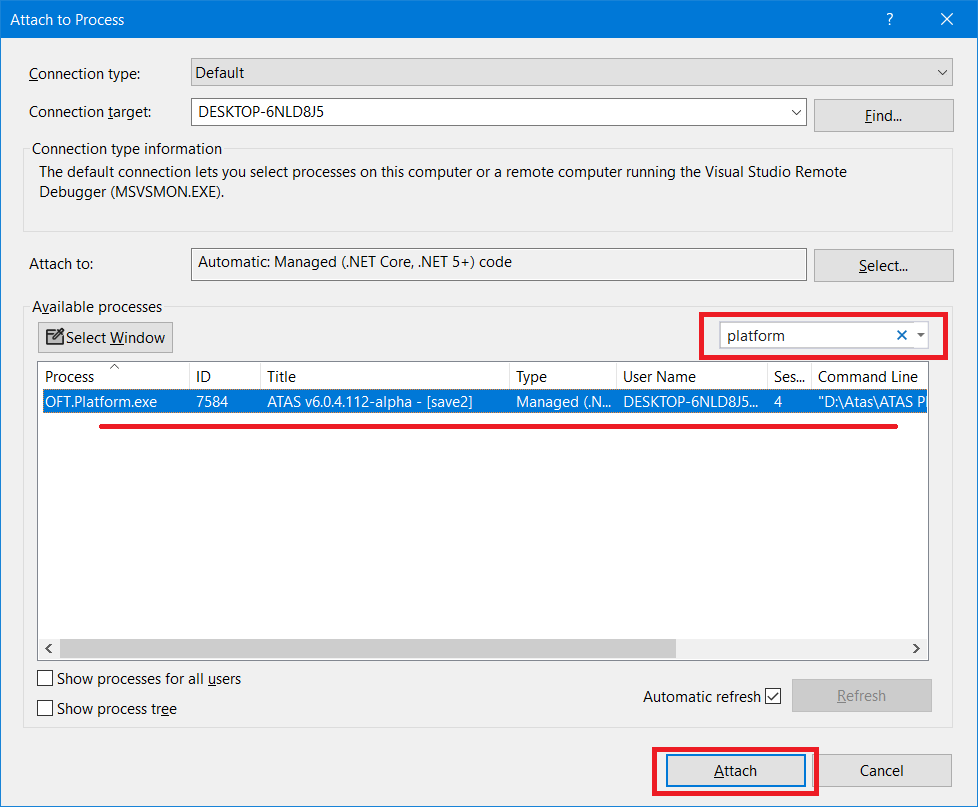
Task: Click the Attach button
Action: [735, 771]
